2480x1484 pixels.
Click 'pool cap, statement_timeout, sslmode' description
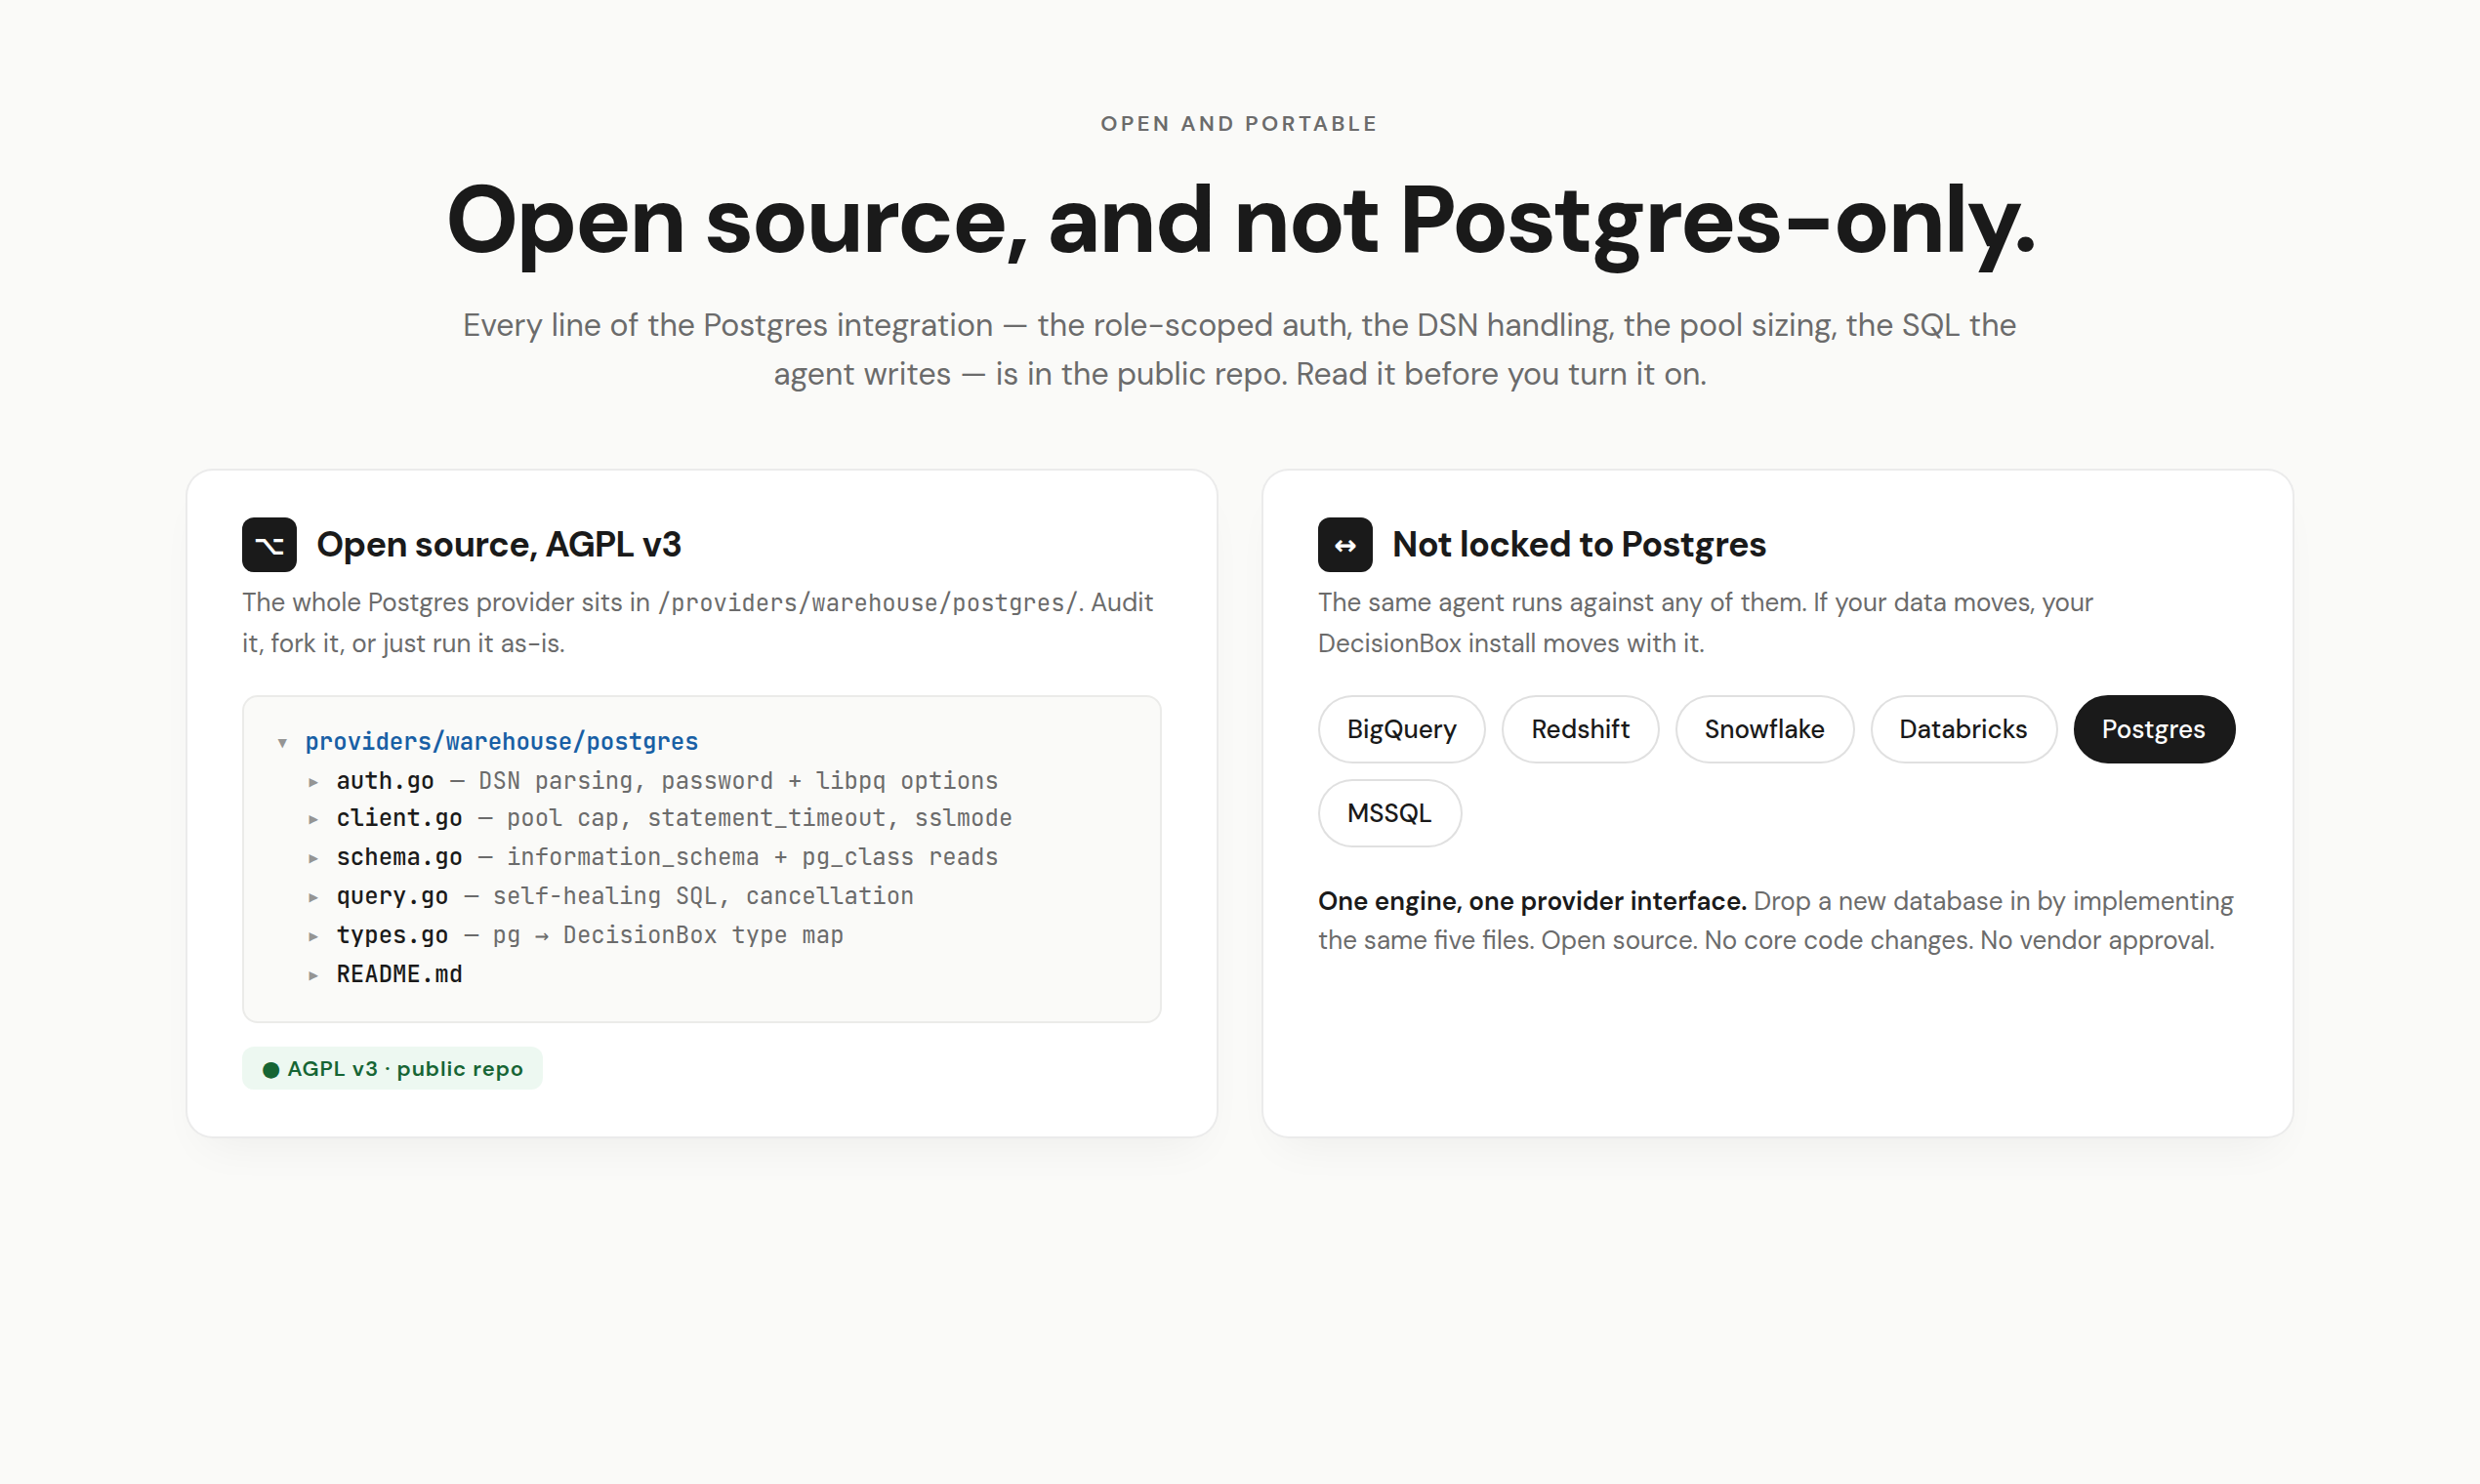[759, 818]
